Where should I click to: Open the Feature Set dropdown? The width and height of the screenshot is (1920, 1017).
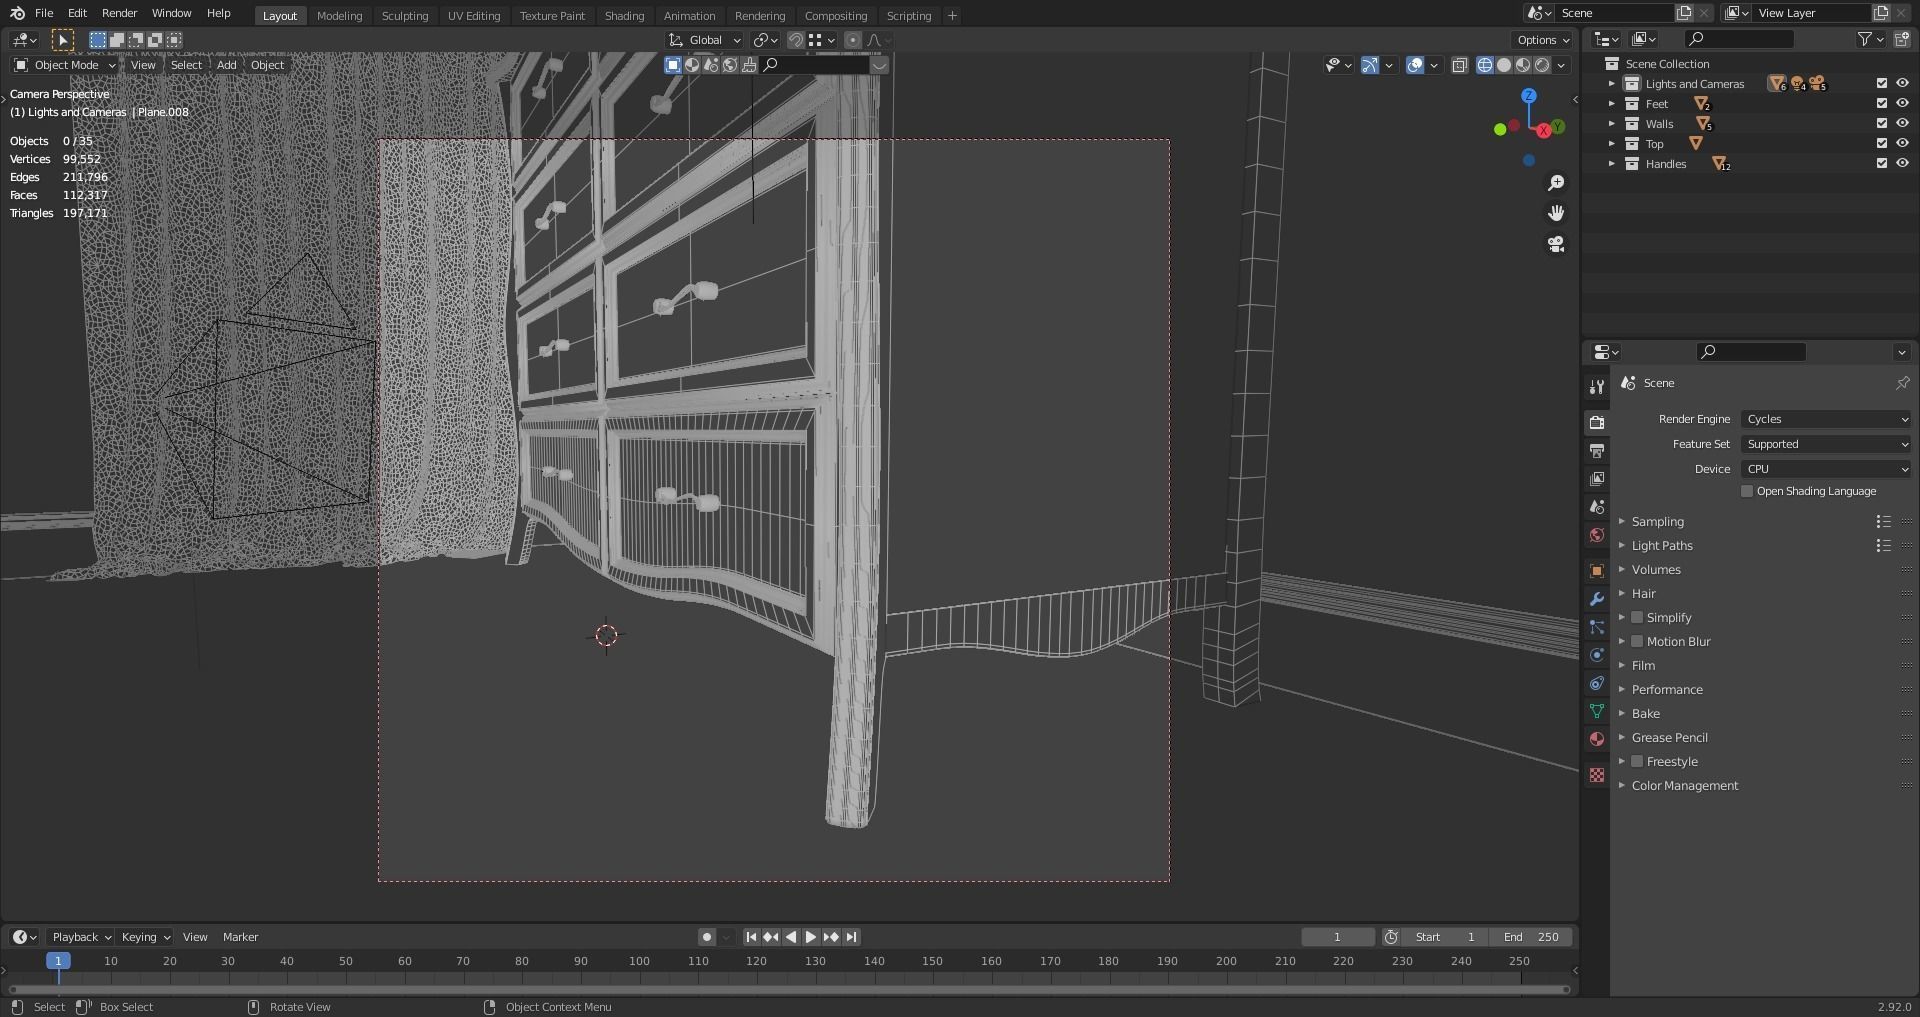coord(1826,444)
